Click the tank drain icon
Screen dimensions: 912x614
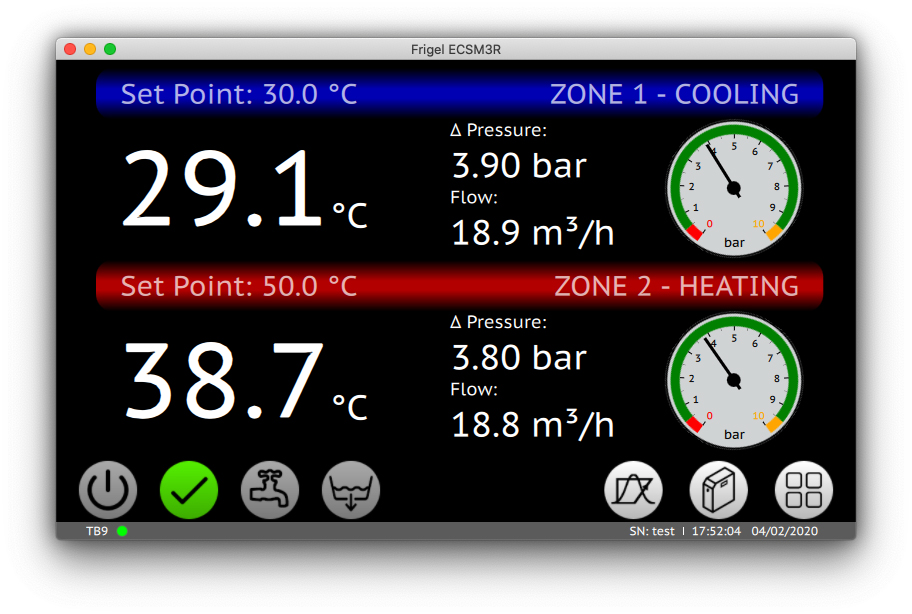351,490
